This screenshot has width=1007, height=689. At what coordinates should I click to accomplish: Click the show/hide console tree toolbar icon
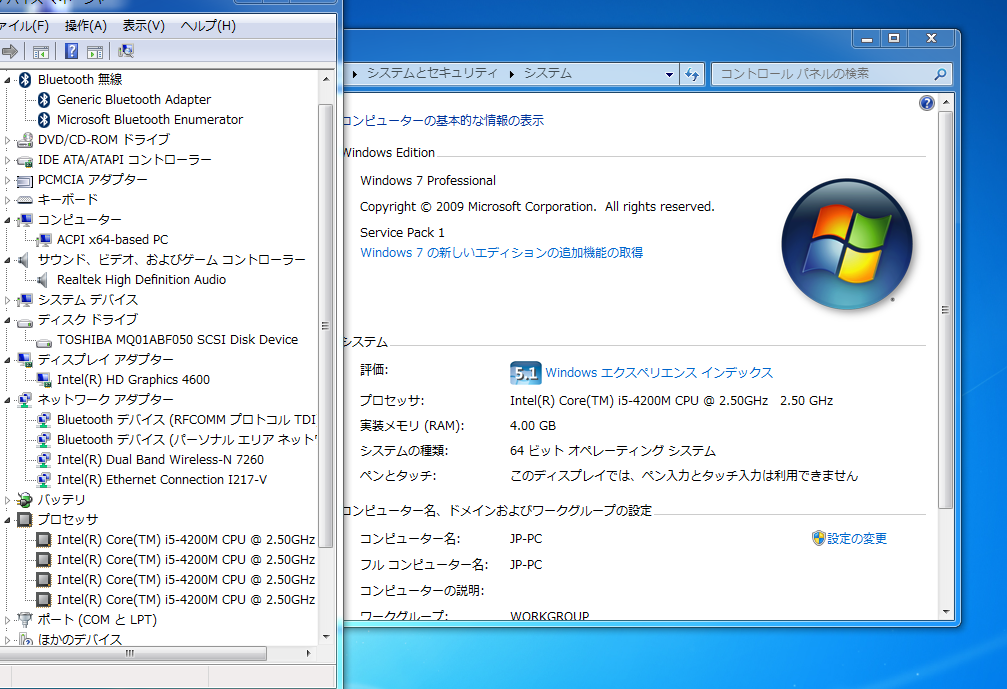pos(40,51)
